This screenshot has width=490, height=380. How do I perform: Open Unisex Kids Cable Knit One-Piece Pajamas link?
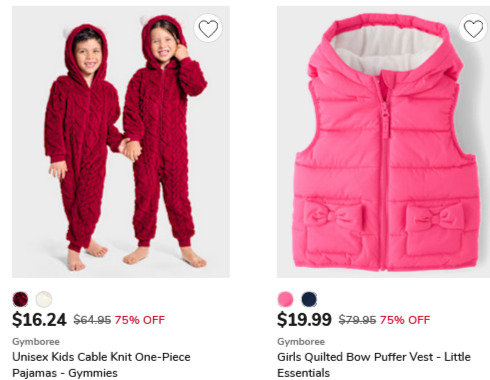pyautogui.click(x=101, y=365)
